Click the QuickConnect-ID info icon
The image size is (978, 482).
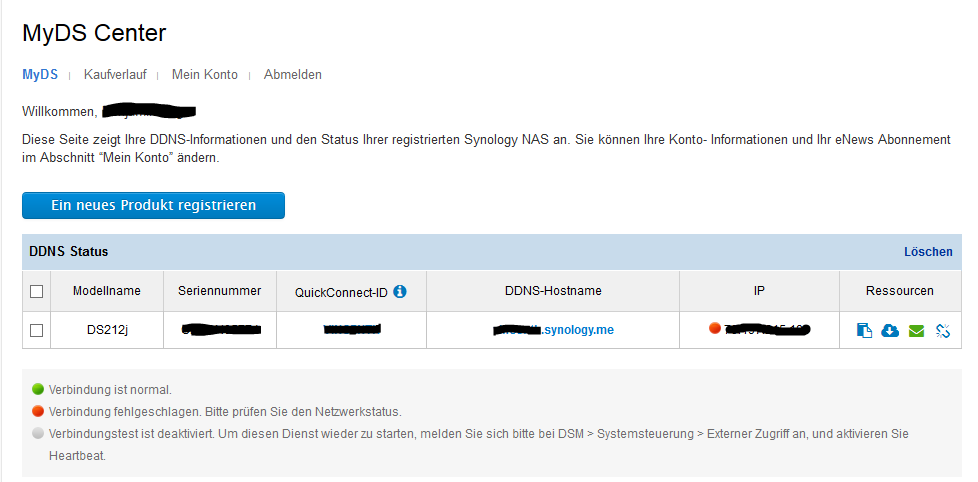coord(400,291)
